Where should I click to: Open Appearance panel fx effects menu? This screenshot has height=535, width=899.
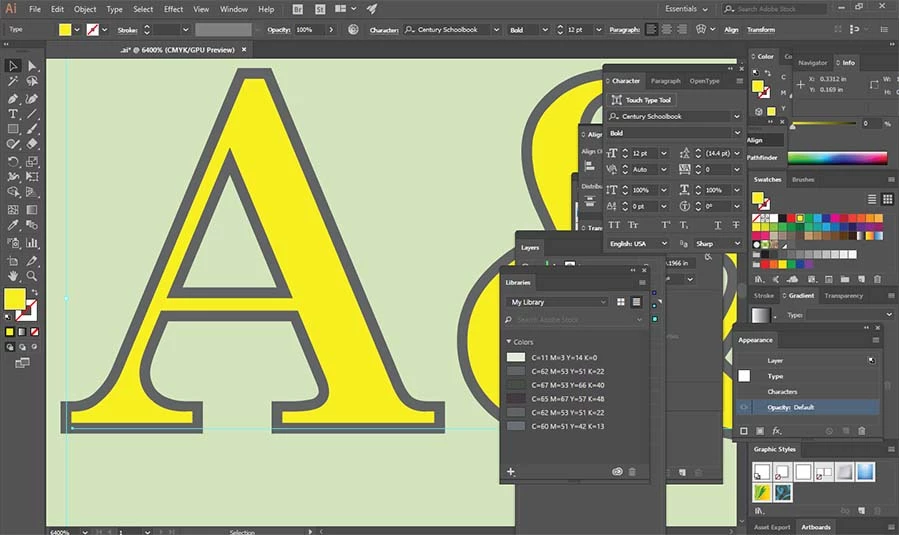(x=776, y=431)
